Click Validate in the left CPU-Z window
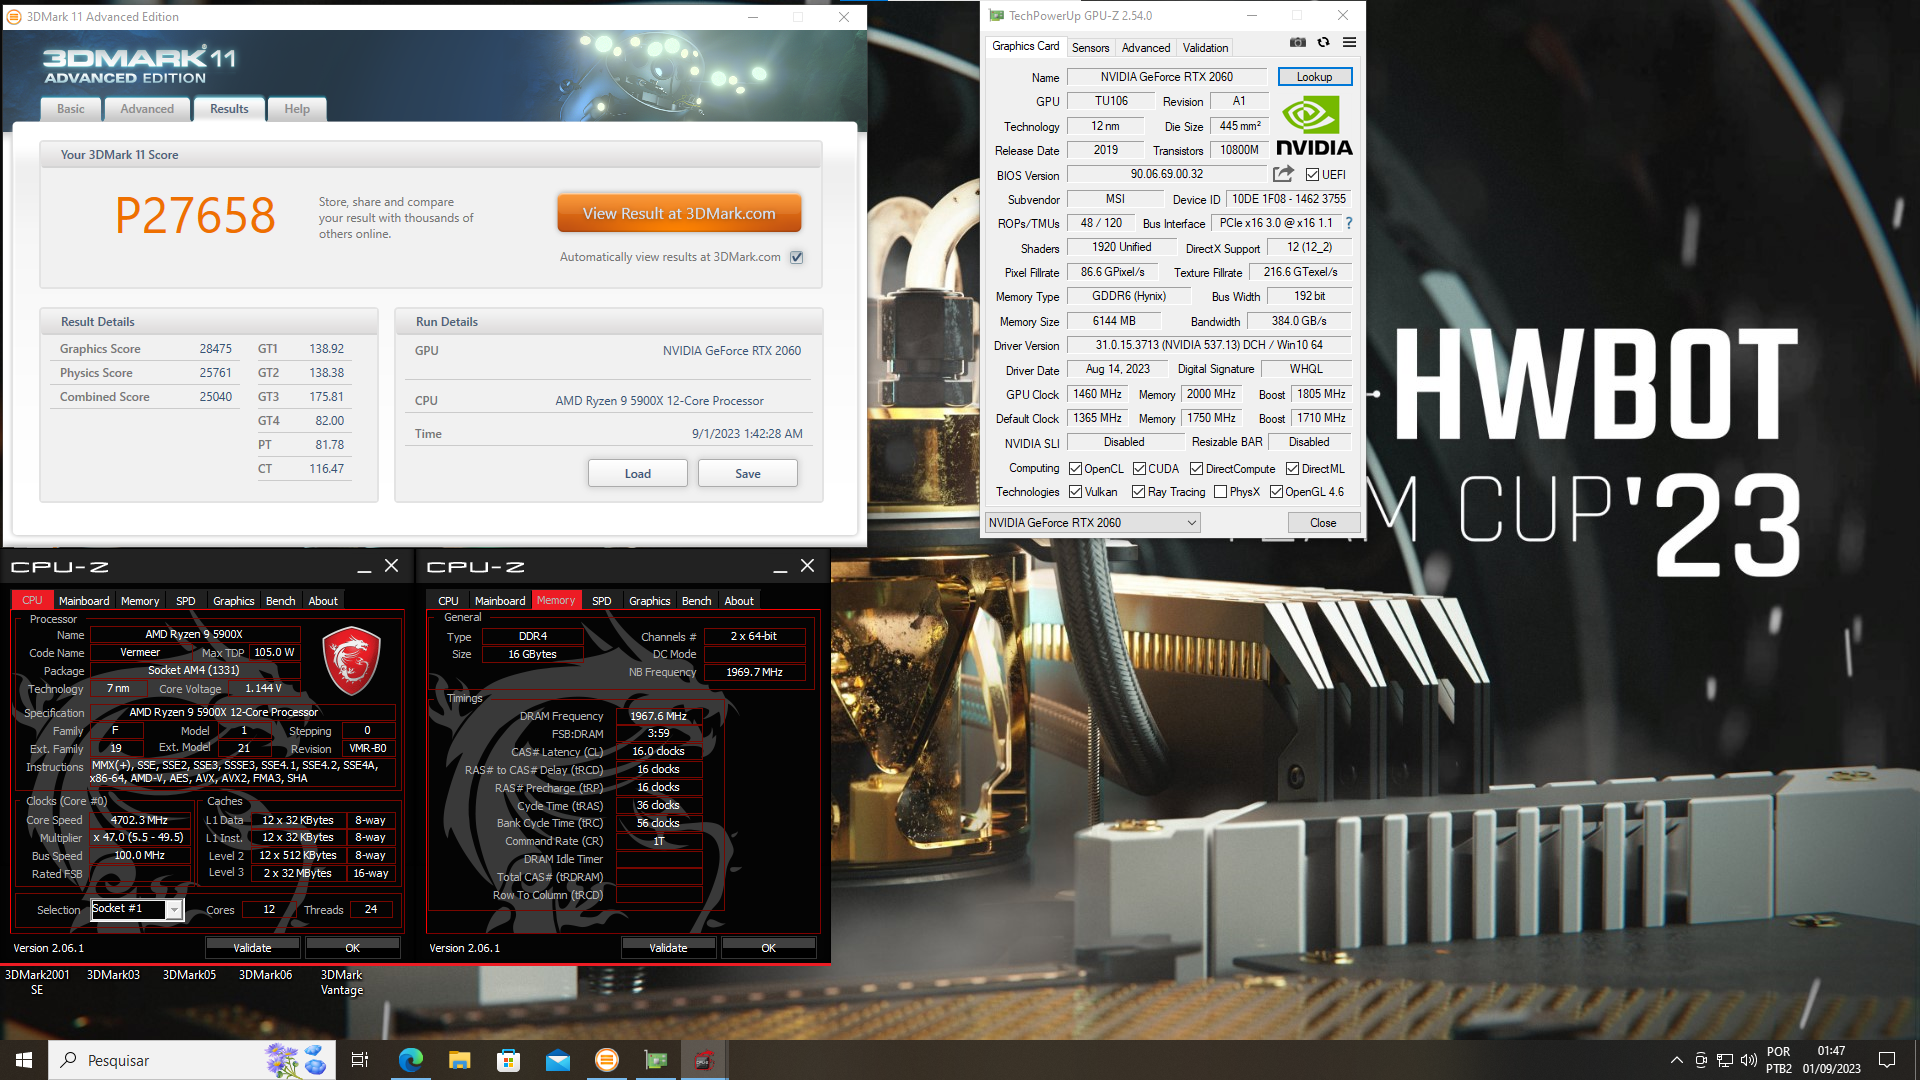 252,947
